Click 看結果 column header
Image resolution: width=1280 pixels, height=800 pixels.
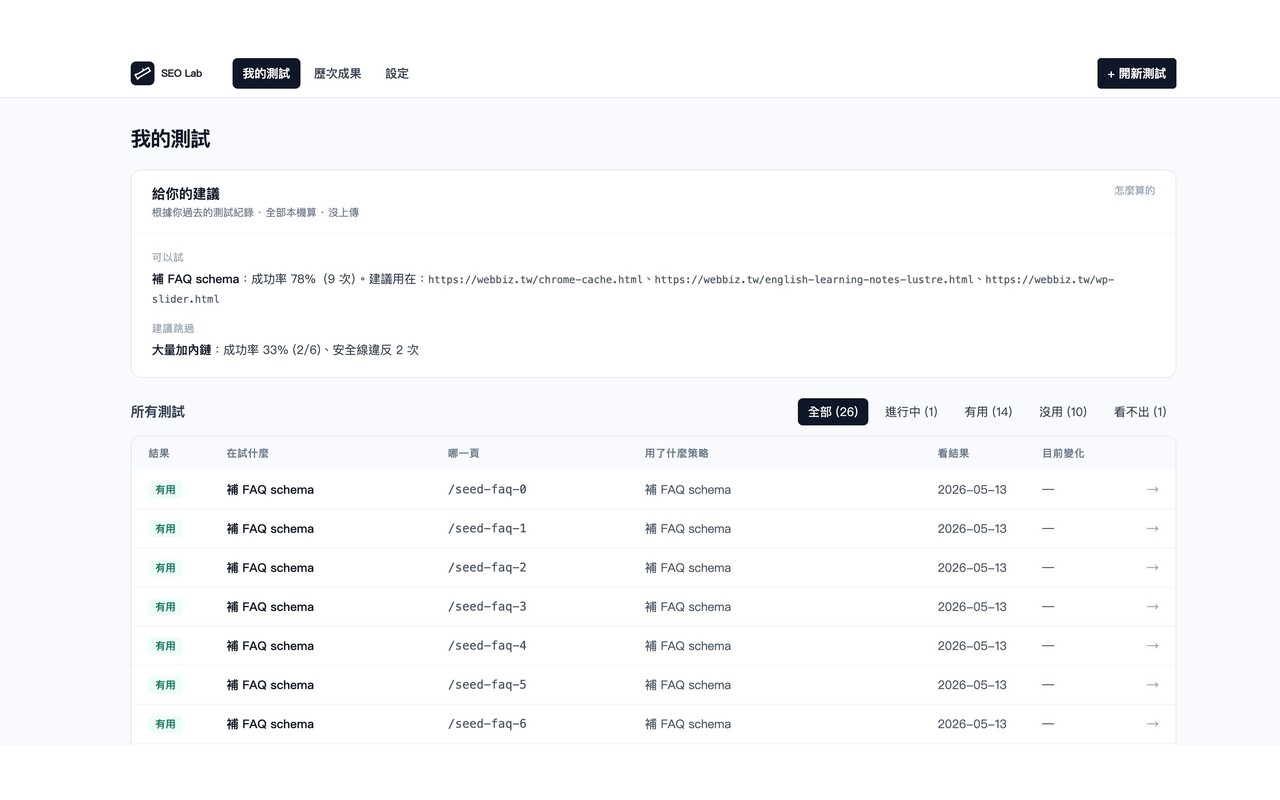(953, 453)
